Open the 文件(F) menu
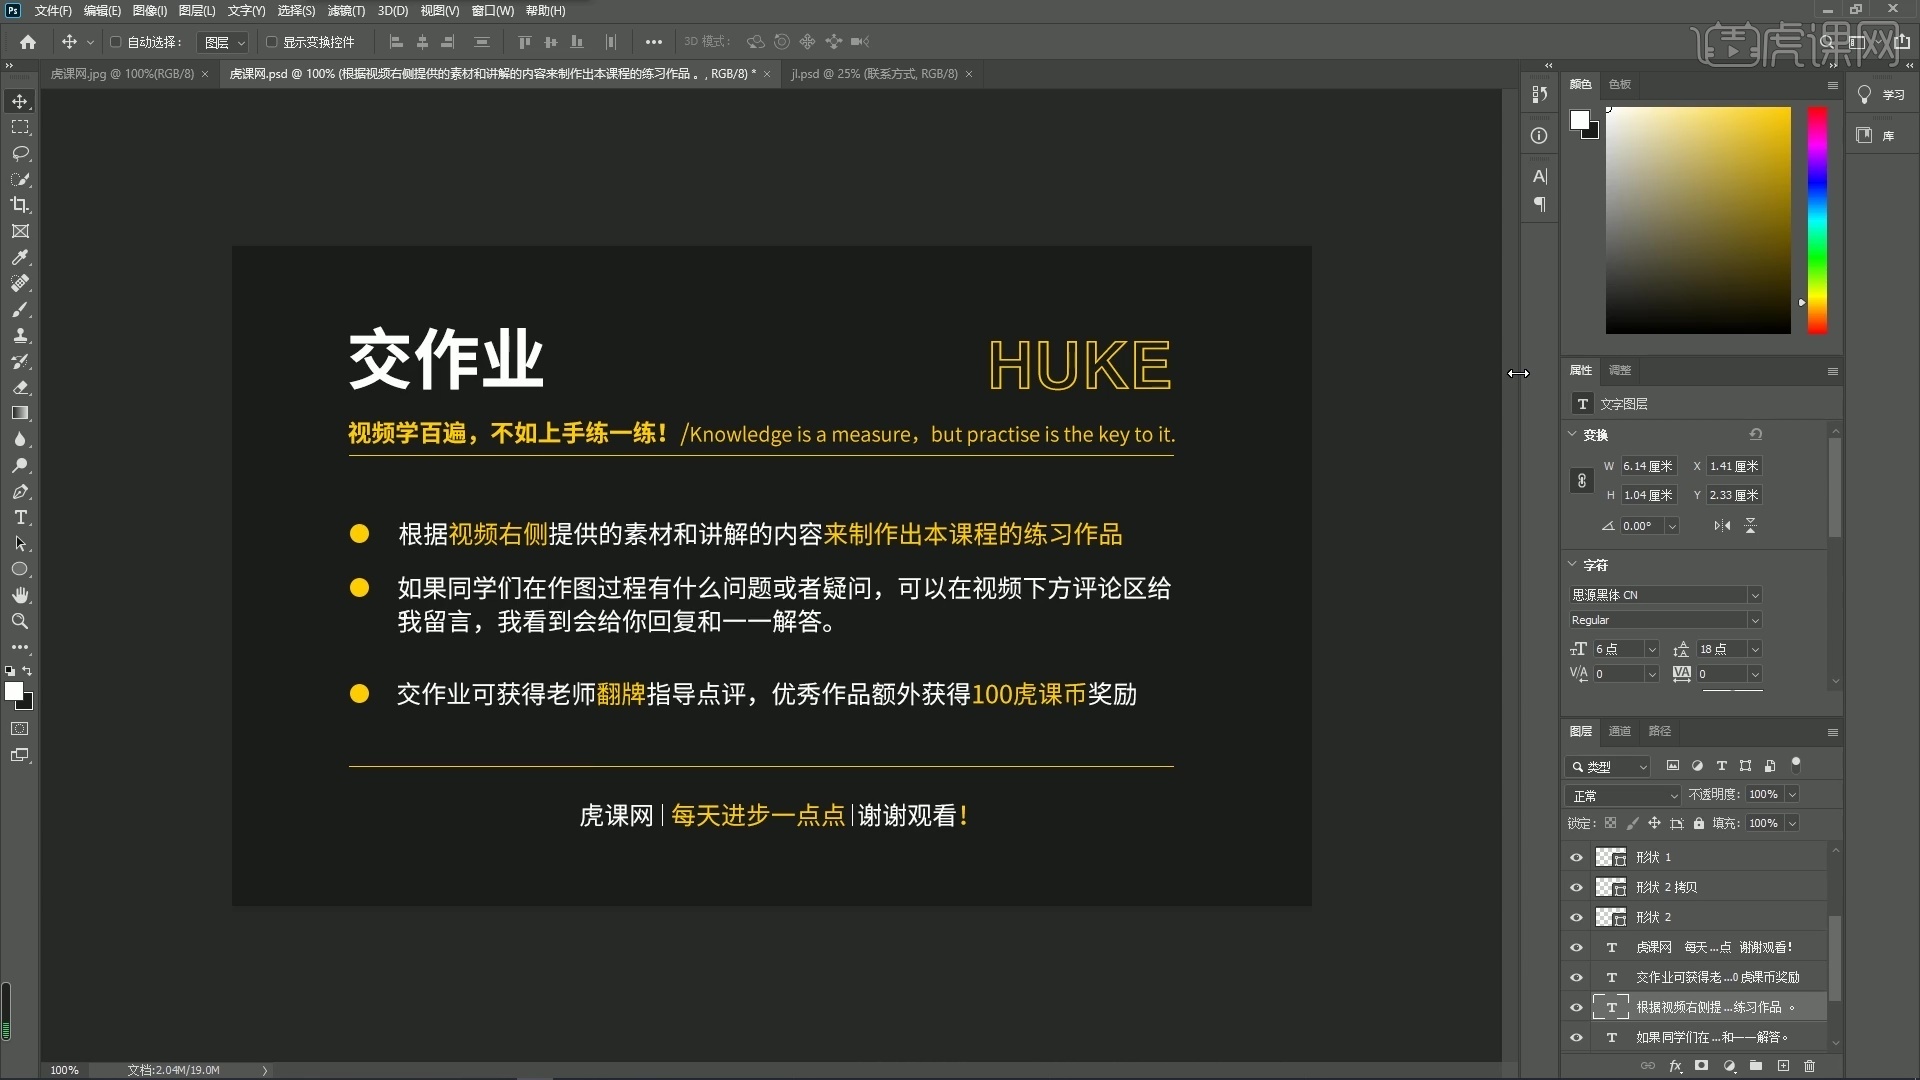Viewport: 1920px width, 1080px height. pos(53,11)
